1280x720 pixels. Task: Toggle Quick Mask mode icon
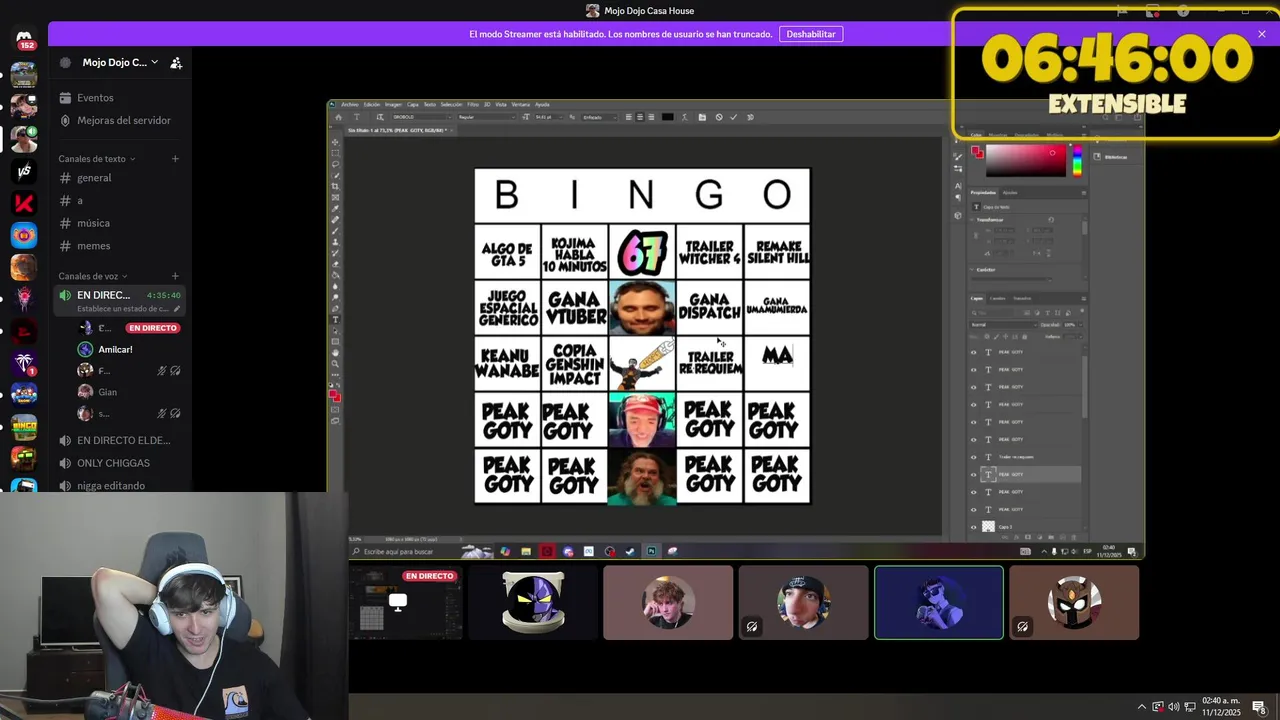pyautogui.click(x=335, y=409)
